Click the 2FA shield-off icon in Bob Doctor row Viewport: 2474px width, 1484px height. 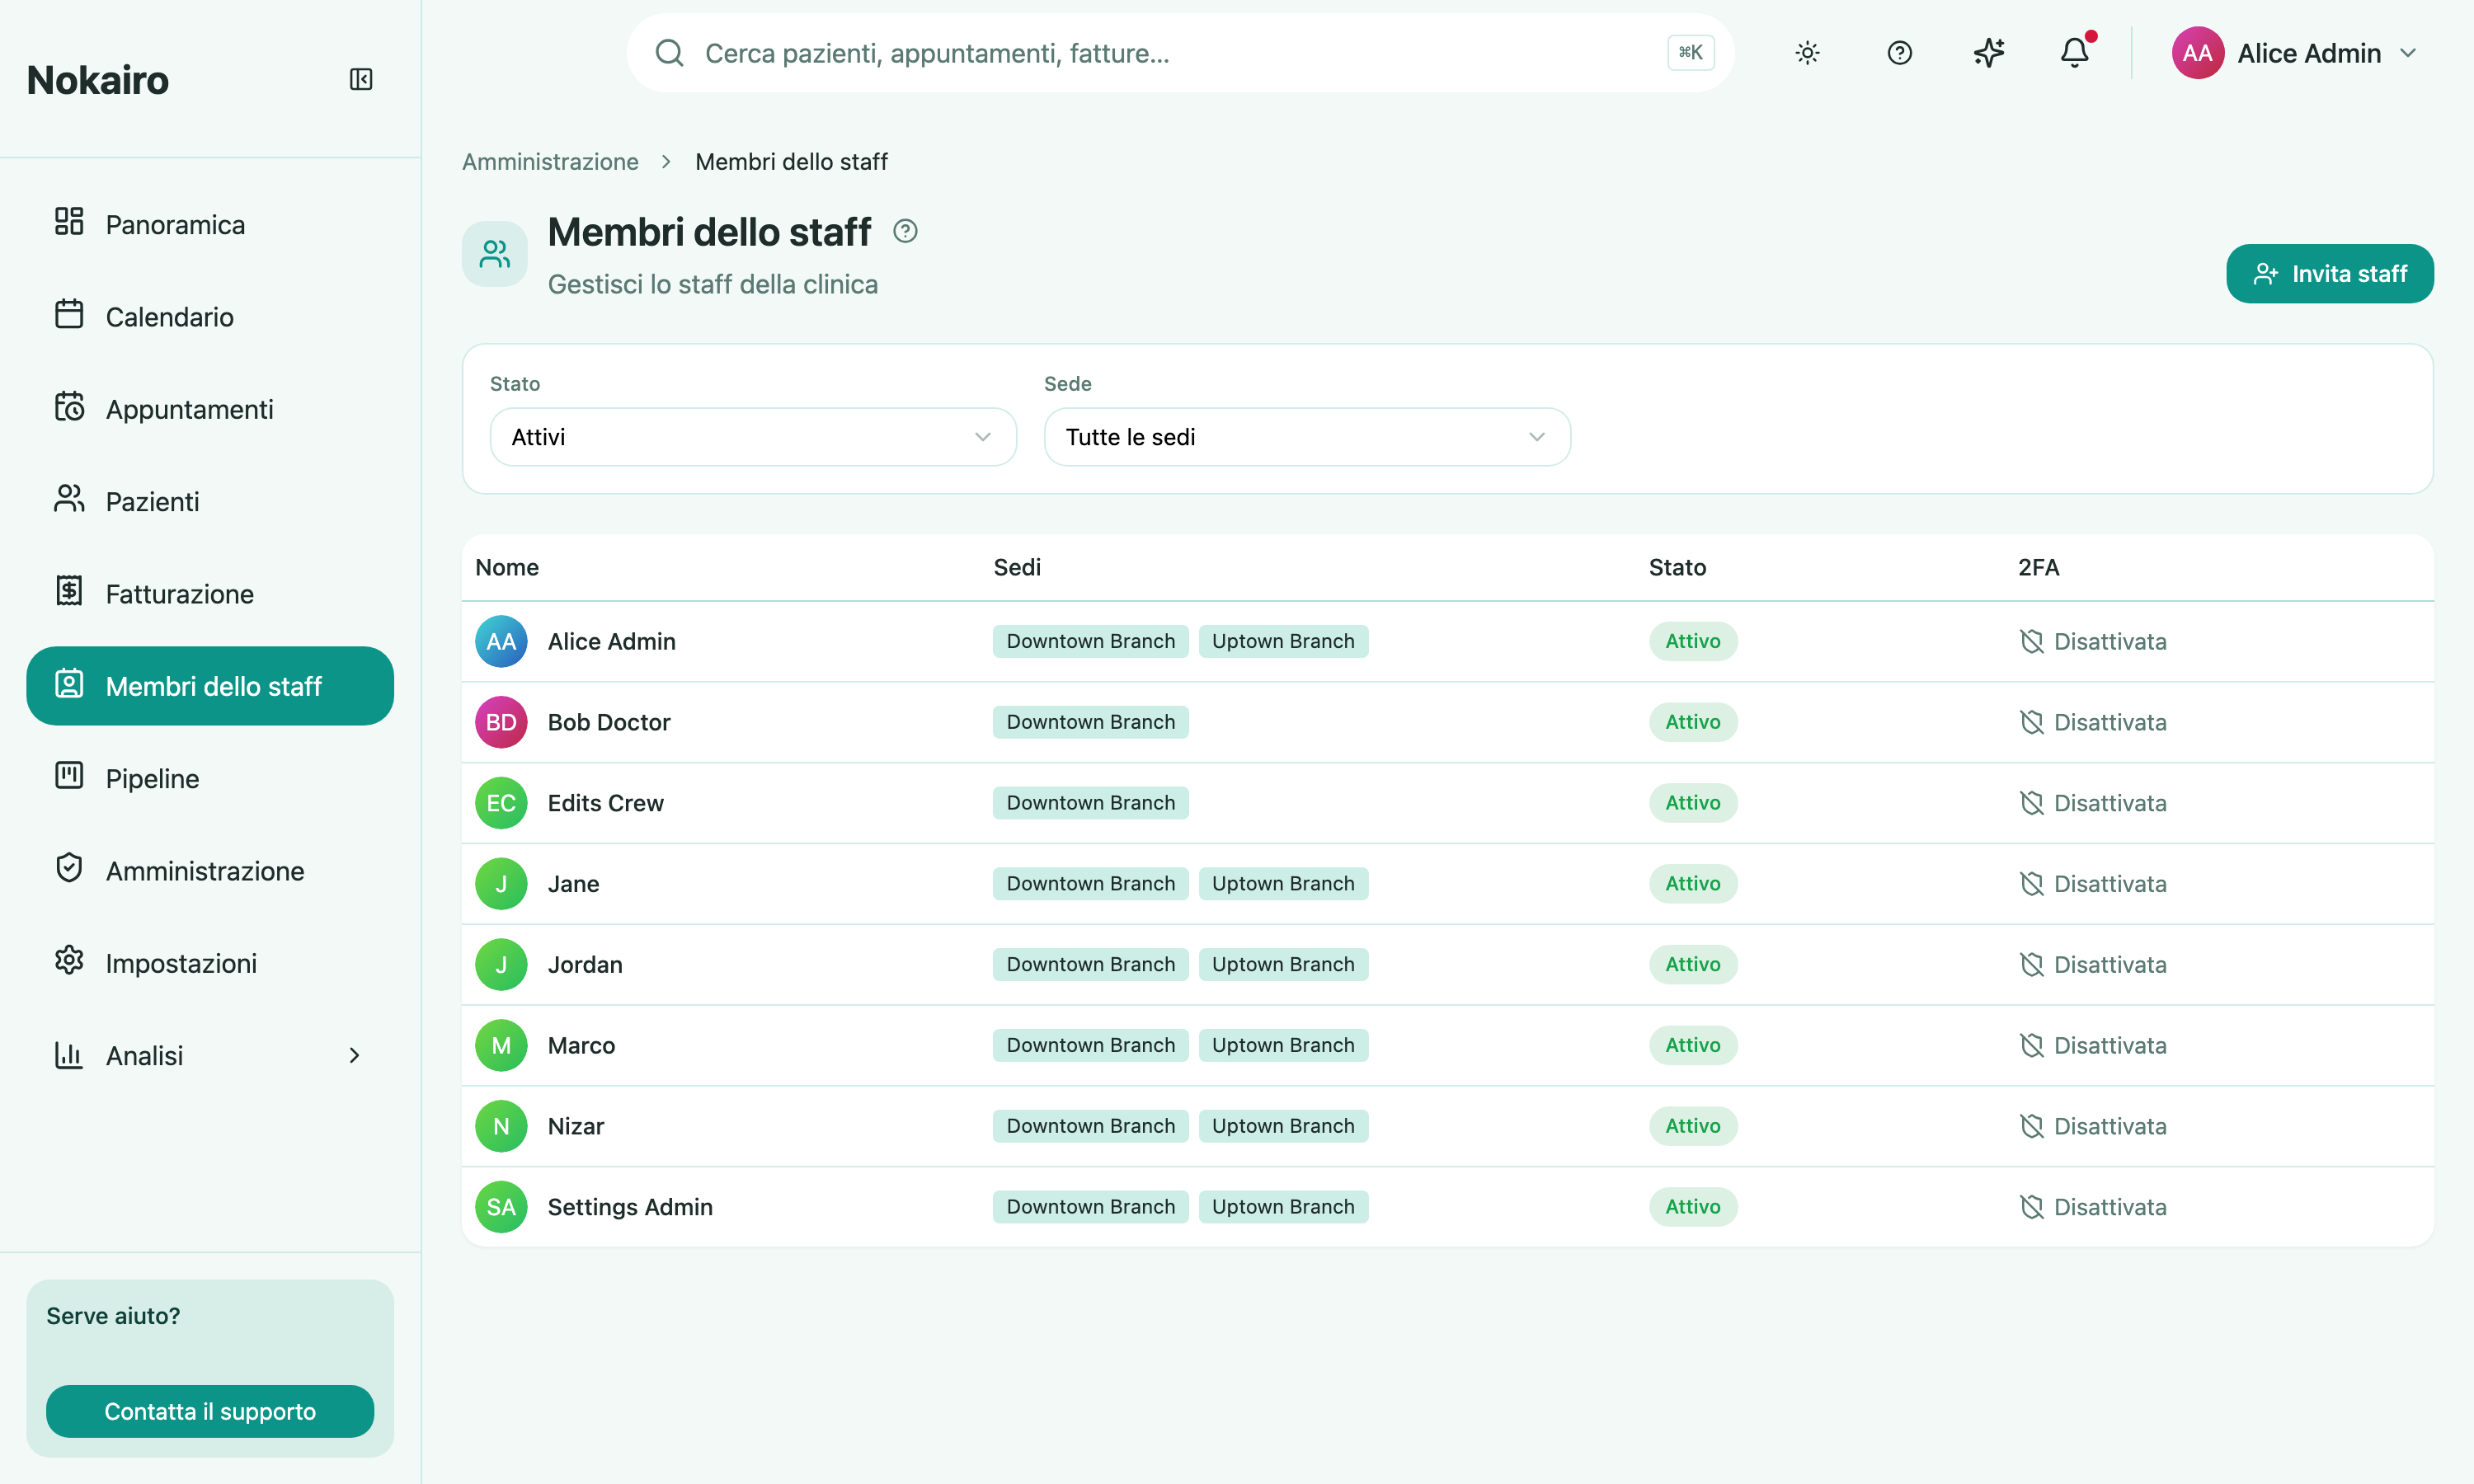pos(2031,722)
